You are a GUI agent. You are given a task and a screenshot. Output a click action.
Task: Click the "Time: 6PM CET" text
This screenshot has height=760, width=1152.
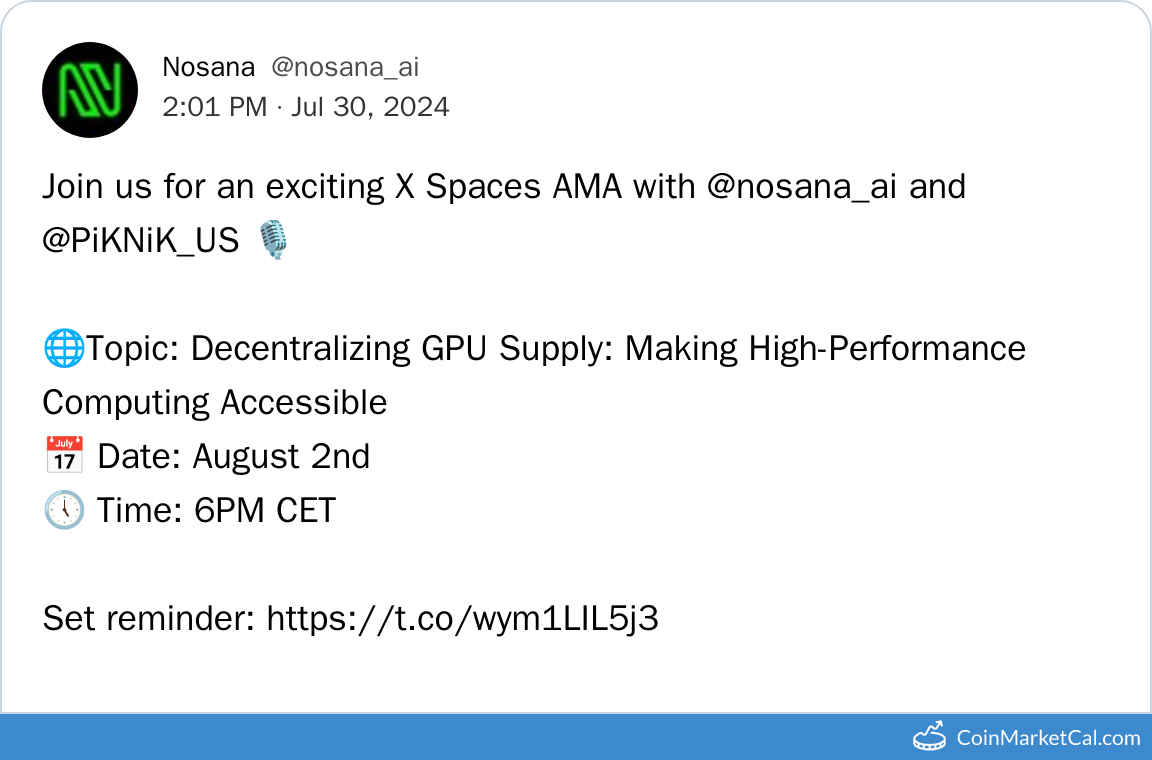(x=216, y=510)
